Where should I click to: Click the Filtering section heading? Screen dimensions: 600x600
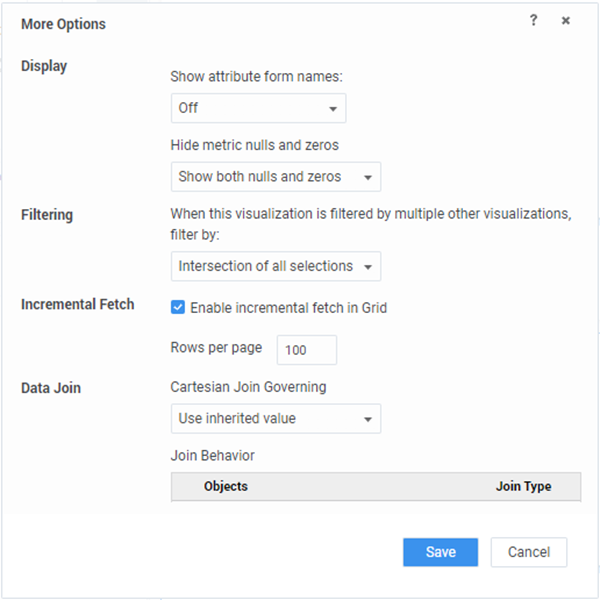click(x=47, y=214)
